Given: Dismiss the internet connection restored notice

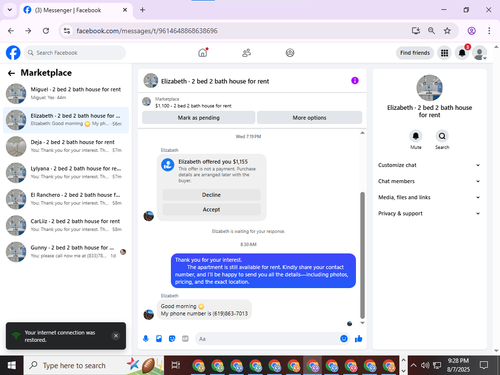Looking at the screenshot, I should click(116, 336).
